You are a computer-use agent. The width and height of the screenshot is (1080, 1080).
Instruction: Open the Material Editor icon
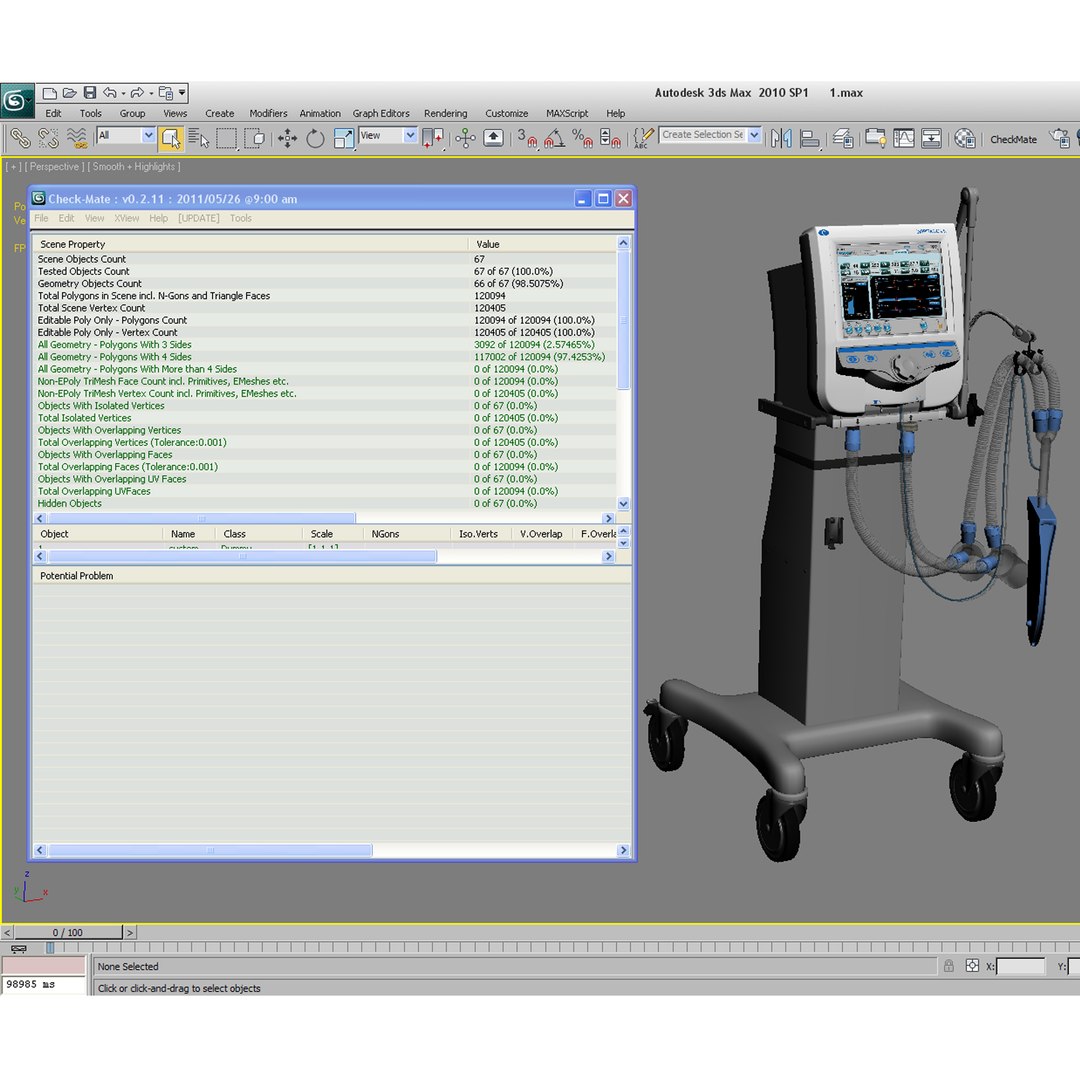[x=965, y=138]
